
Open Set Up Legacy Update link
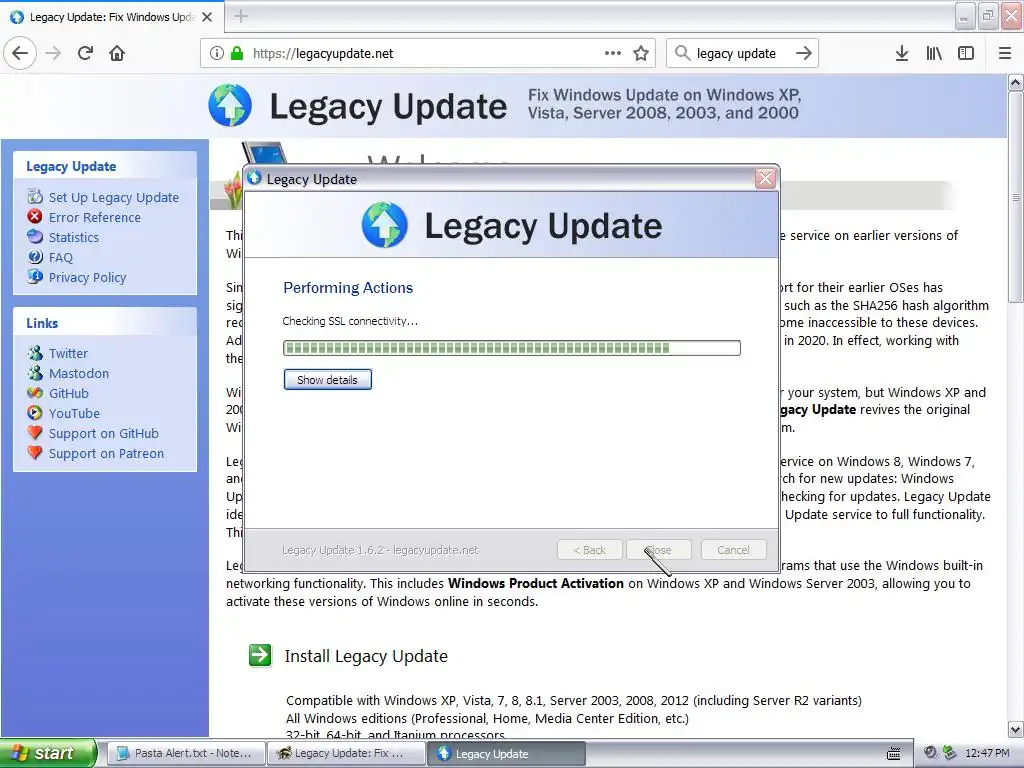[114, 197]
